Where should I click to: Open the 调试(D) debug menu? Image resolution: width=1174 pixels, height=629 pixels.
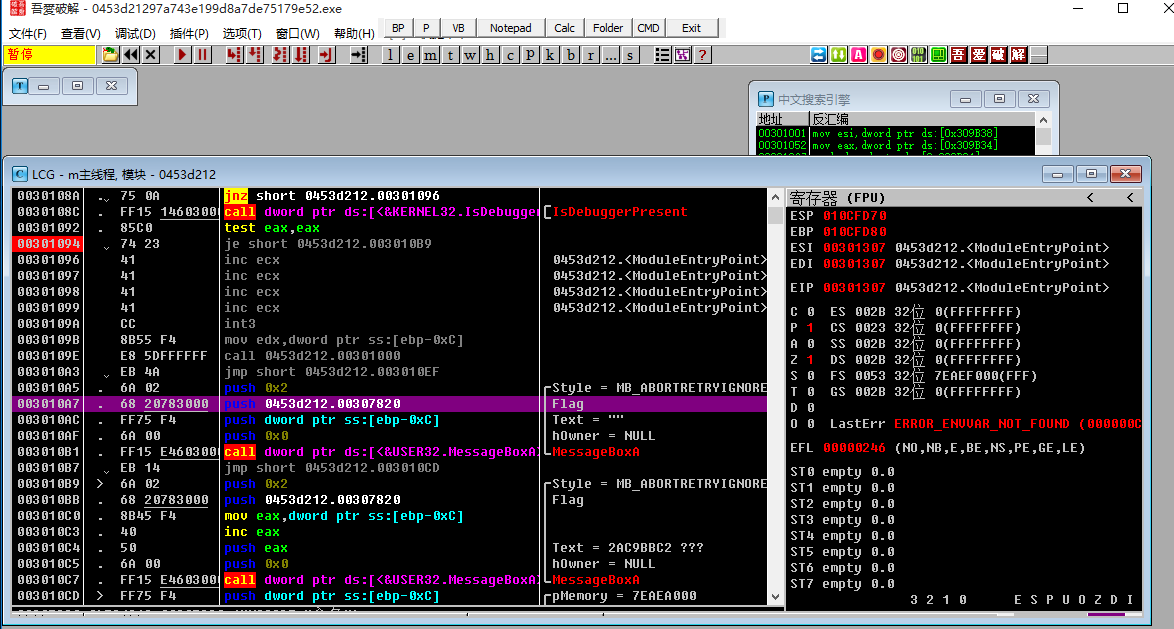[135, 33]
